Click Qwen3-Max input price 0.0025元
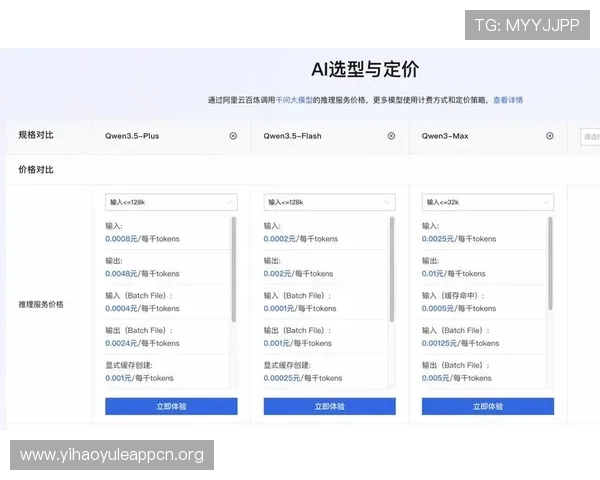The width and height of the screenshot is (600, 480). tap(438, 239)
